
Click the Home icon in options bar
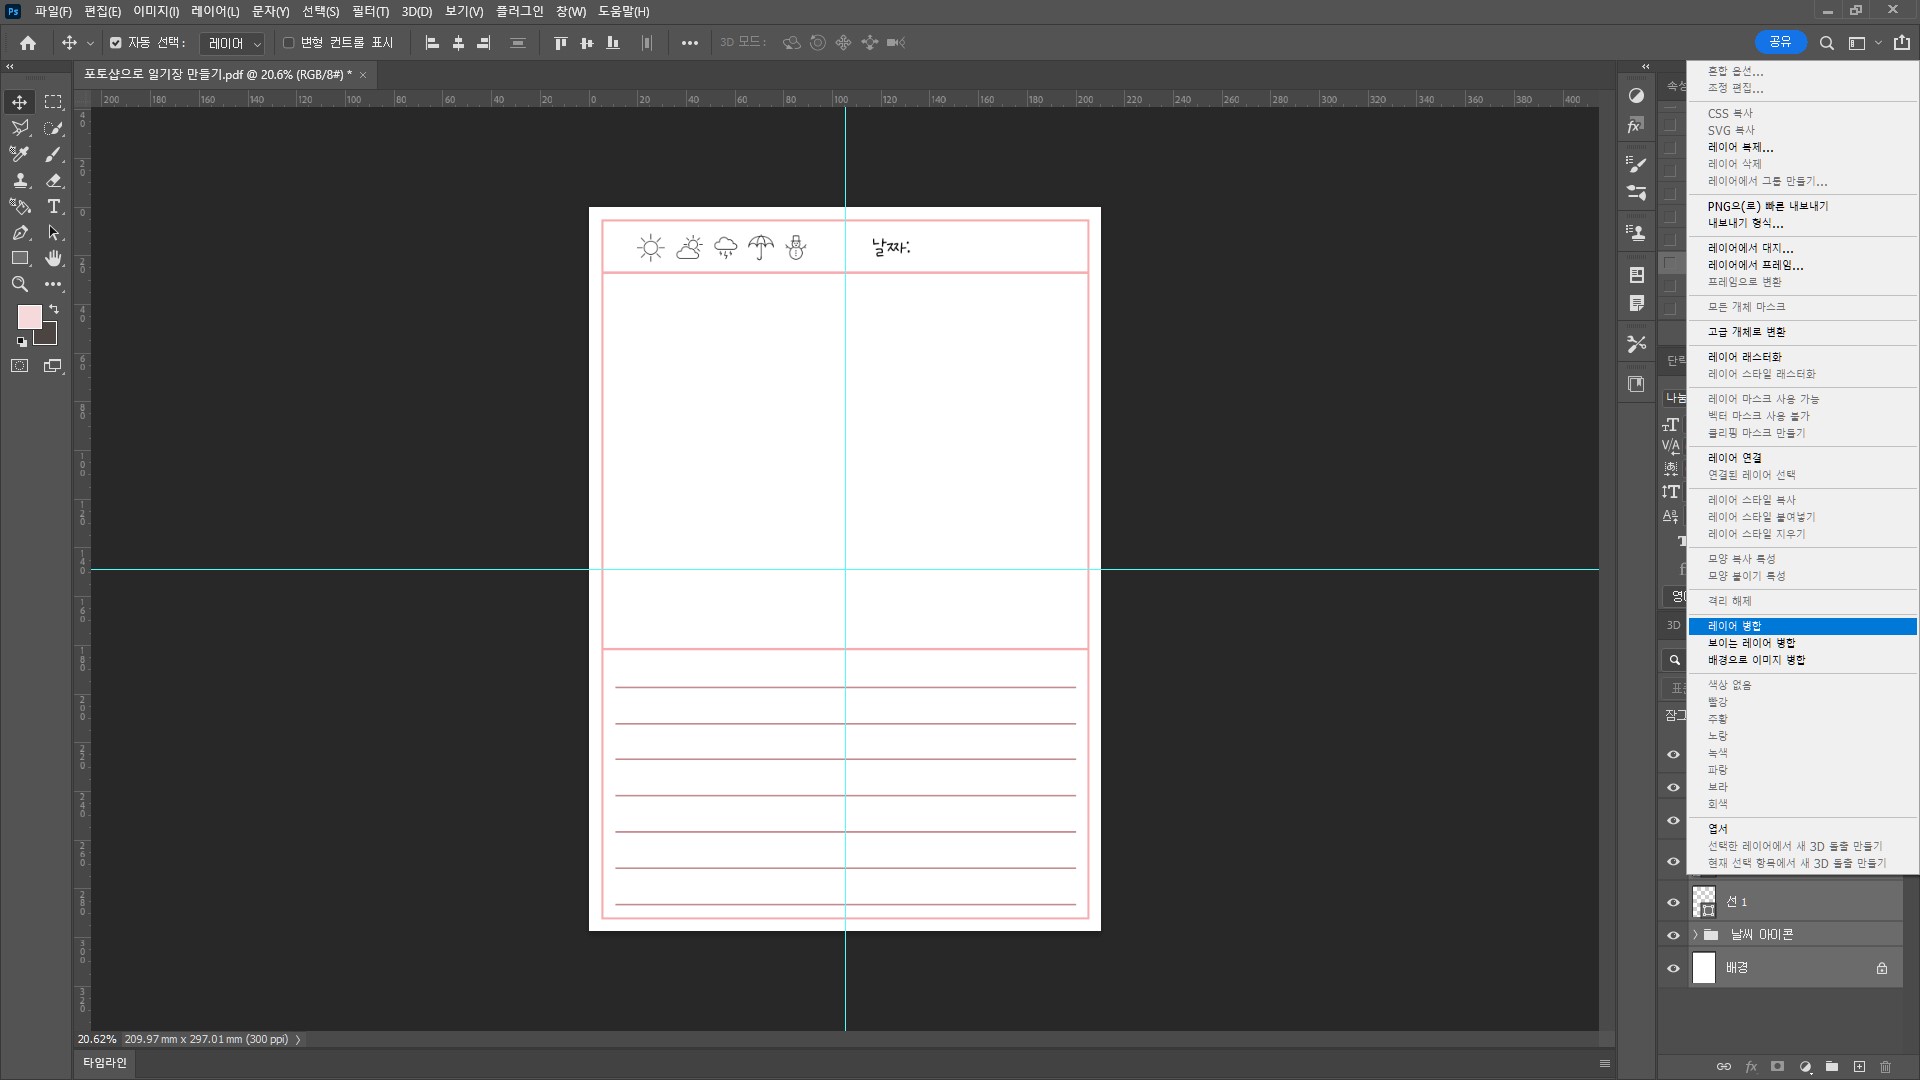tap(28, 43)
